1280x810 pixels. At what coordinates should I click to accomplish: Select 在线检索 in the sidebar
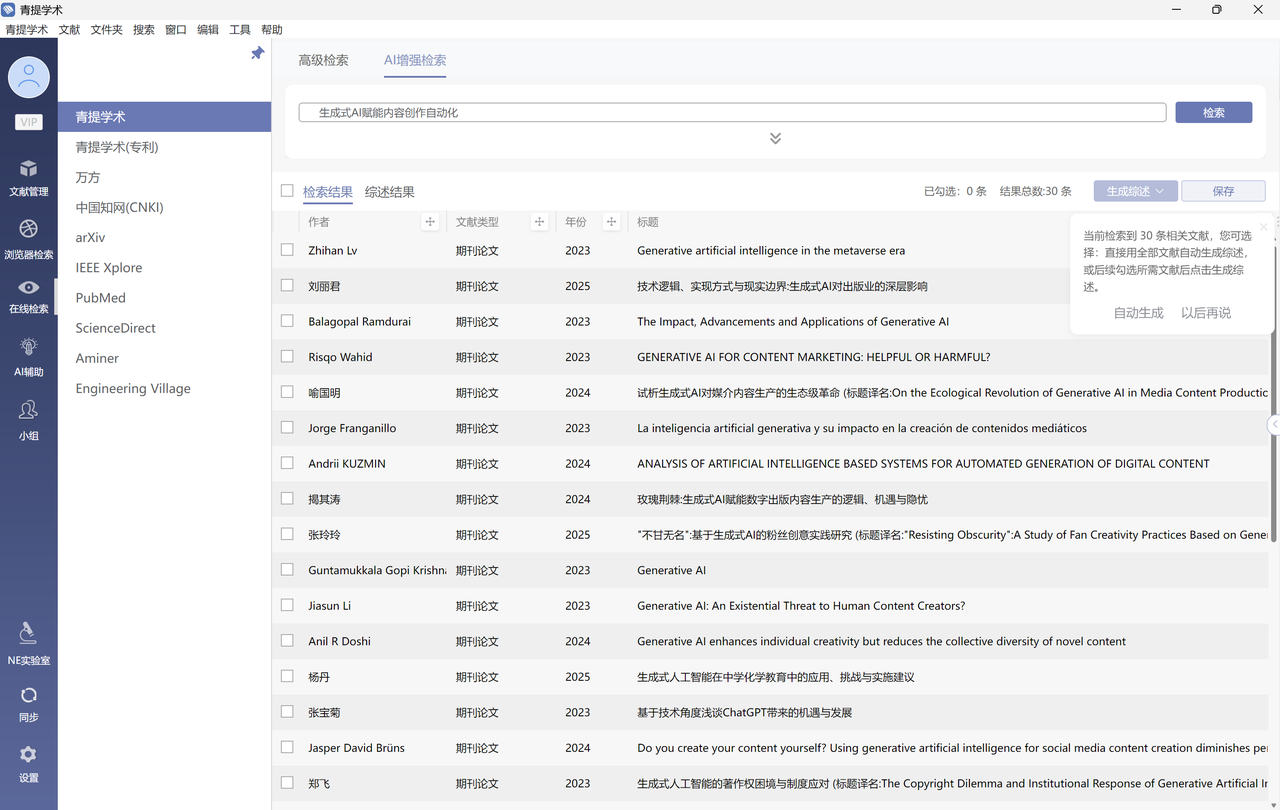29,297
